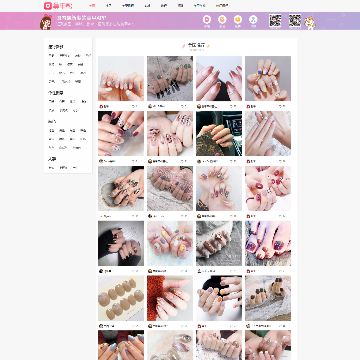Open the hands on gold-rimmed agate plate photo
This screenshot has width=360, height=360.
click(121, 188)
